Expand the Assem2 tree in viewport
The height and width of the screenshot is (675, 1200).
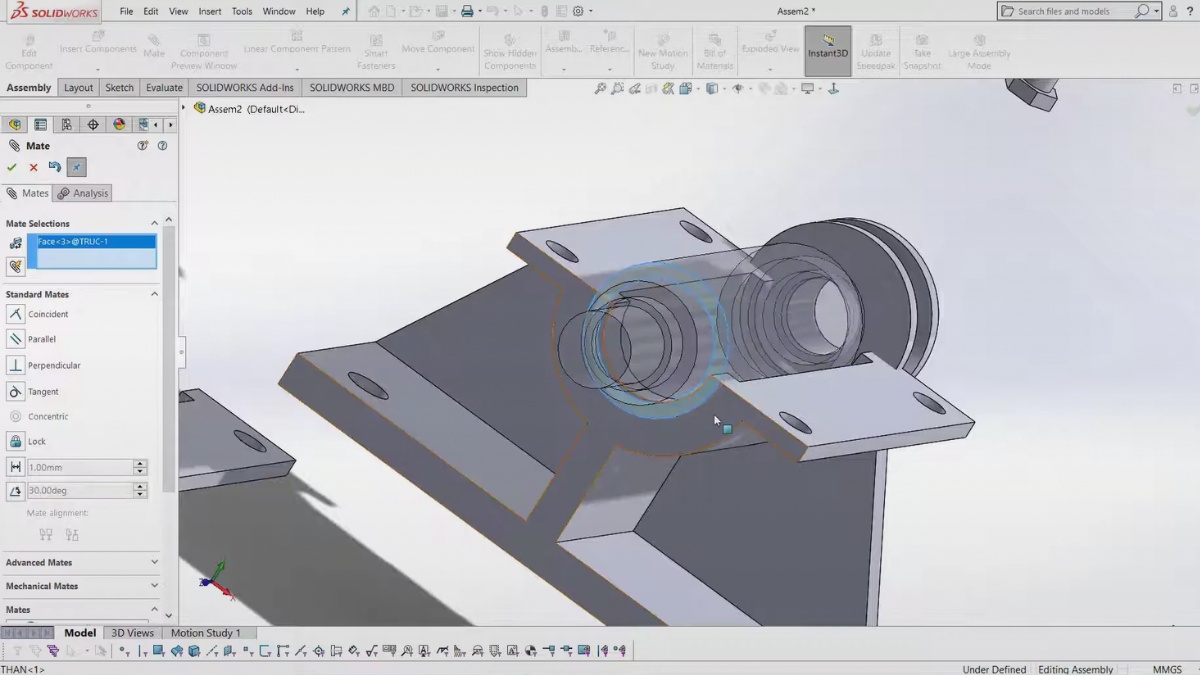pyautogui.click(x=183, y=108)
